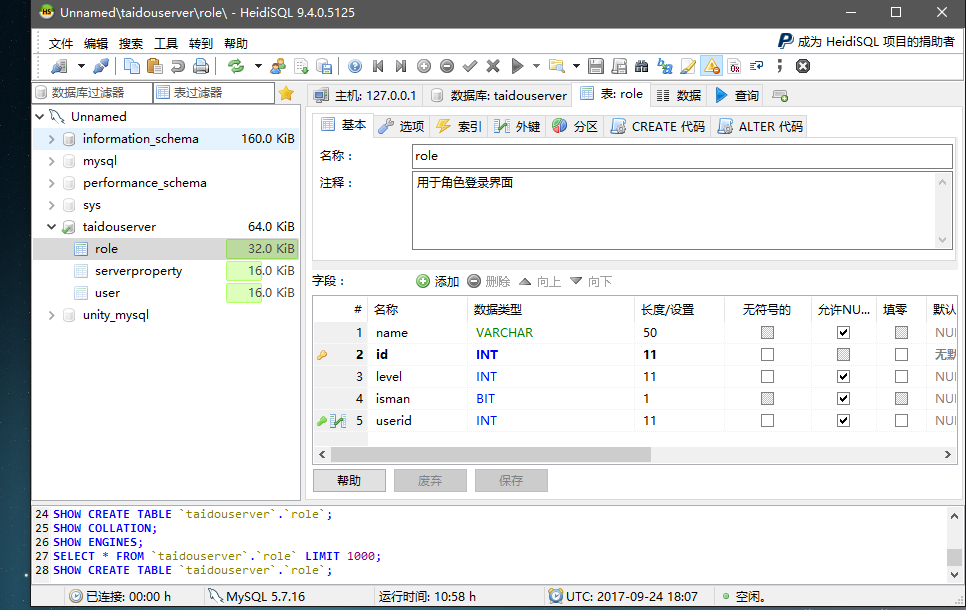Expand the performance_schema database
966x610 pixels.
(52, 184)
